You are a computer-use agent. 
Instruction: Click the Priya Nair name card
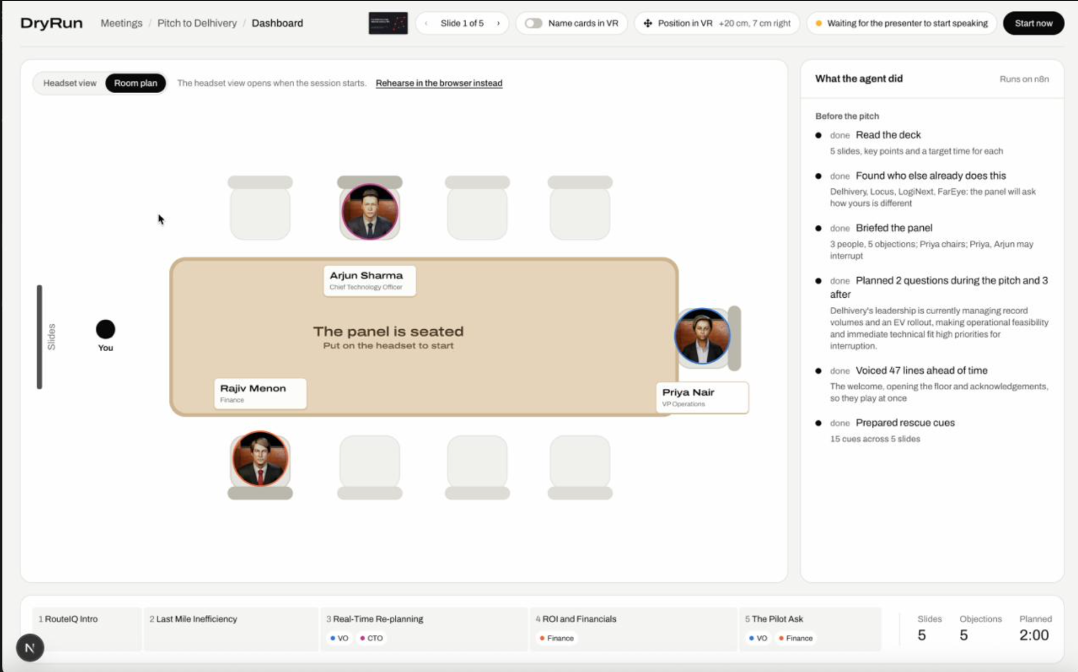[702, 398]
